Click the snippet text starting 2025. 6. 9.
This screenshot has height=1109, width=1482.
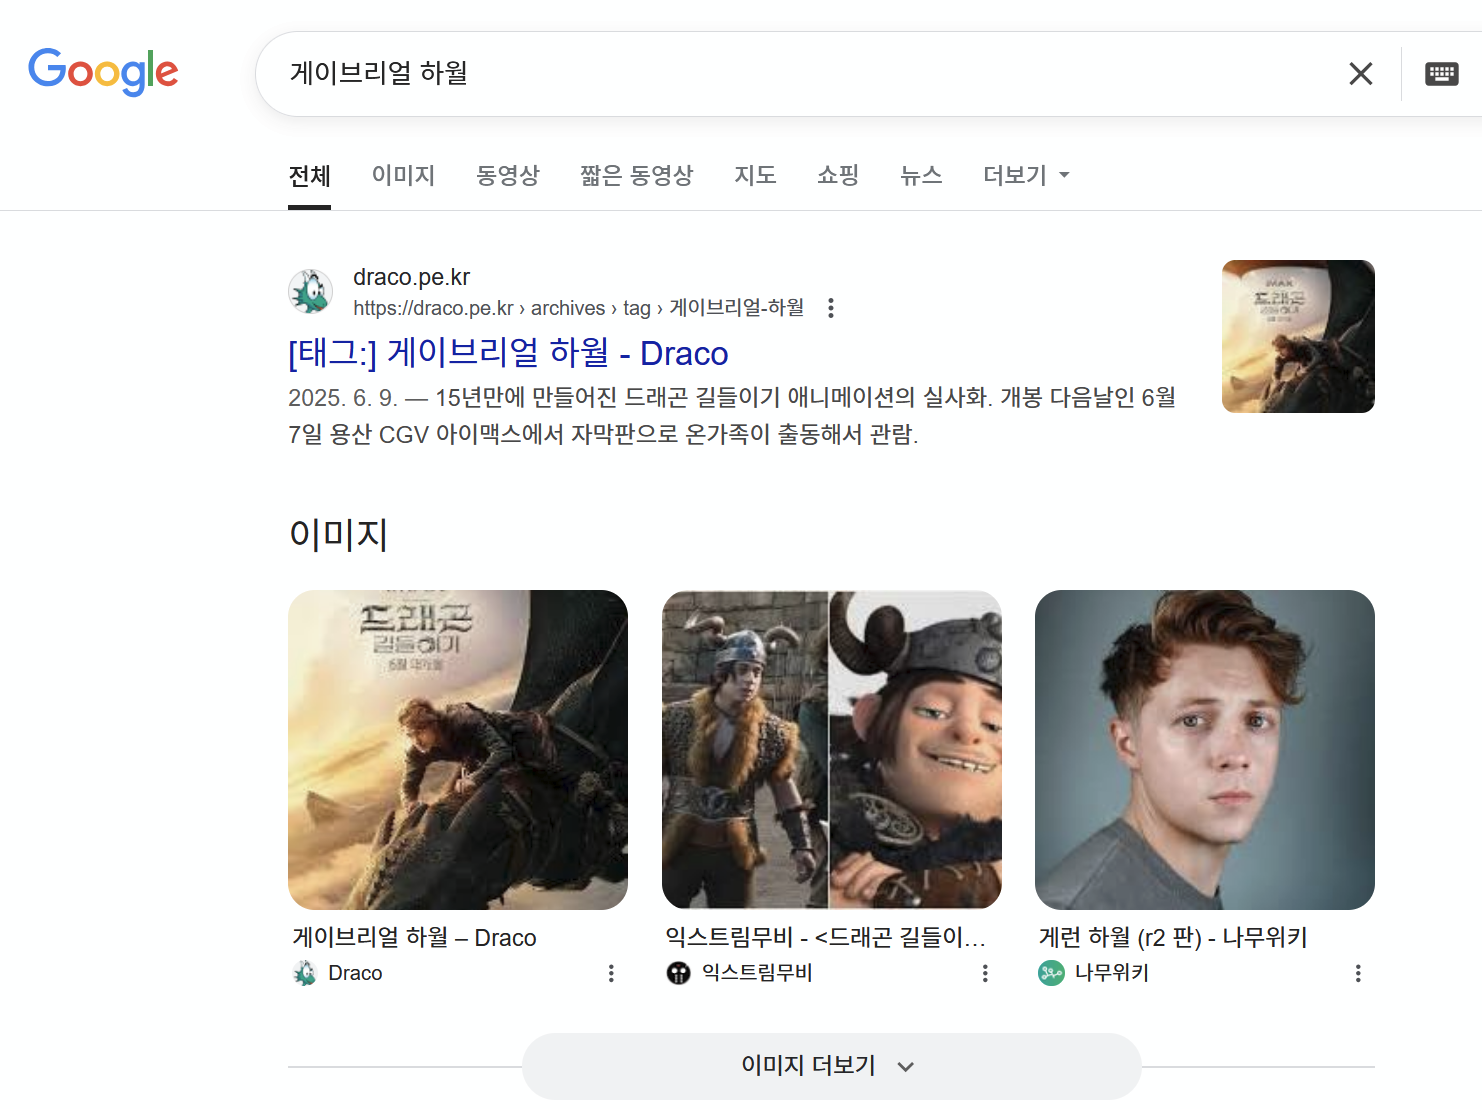(732, 416)
